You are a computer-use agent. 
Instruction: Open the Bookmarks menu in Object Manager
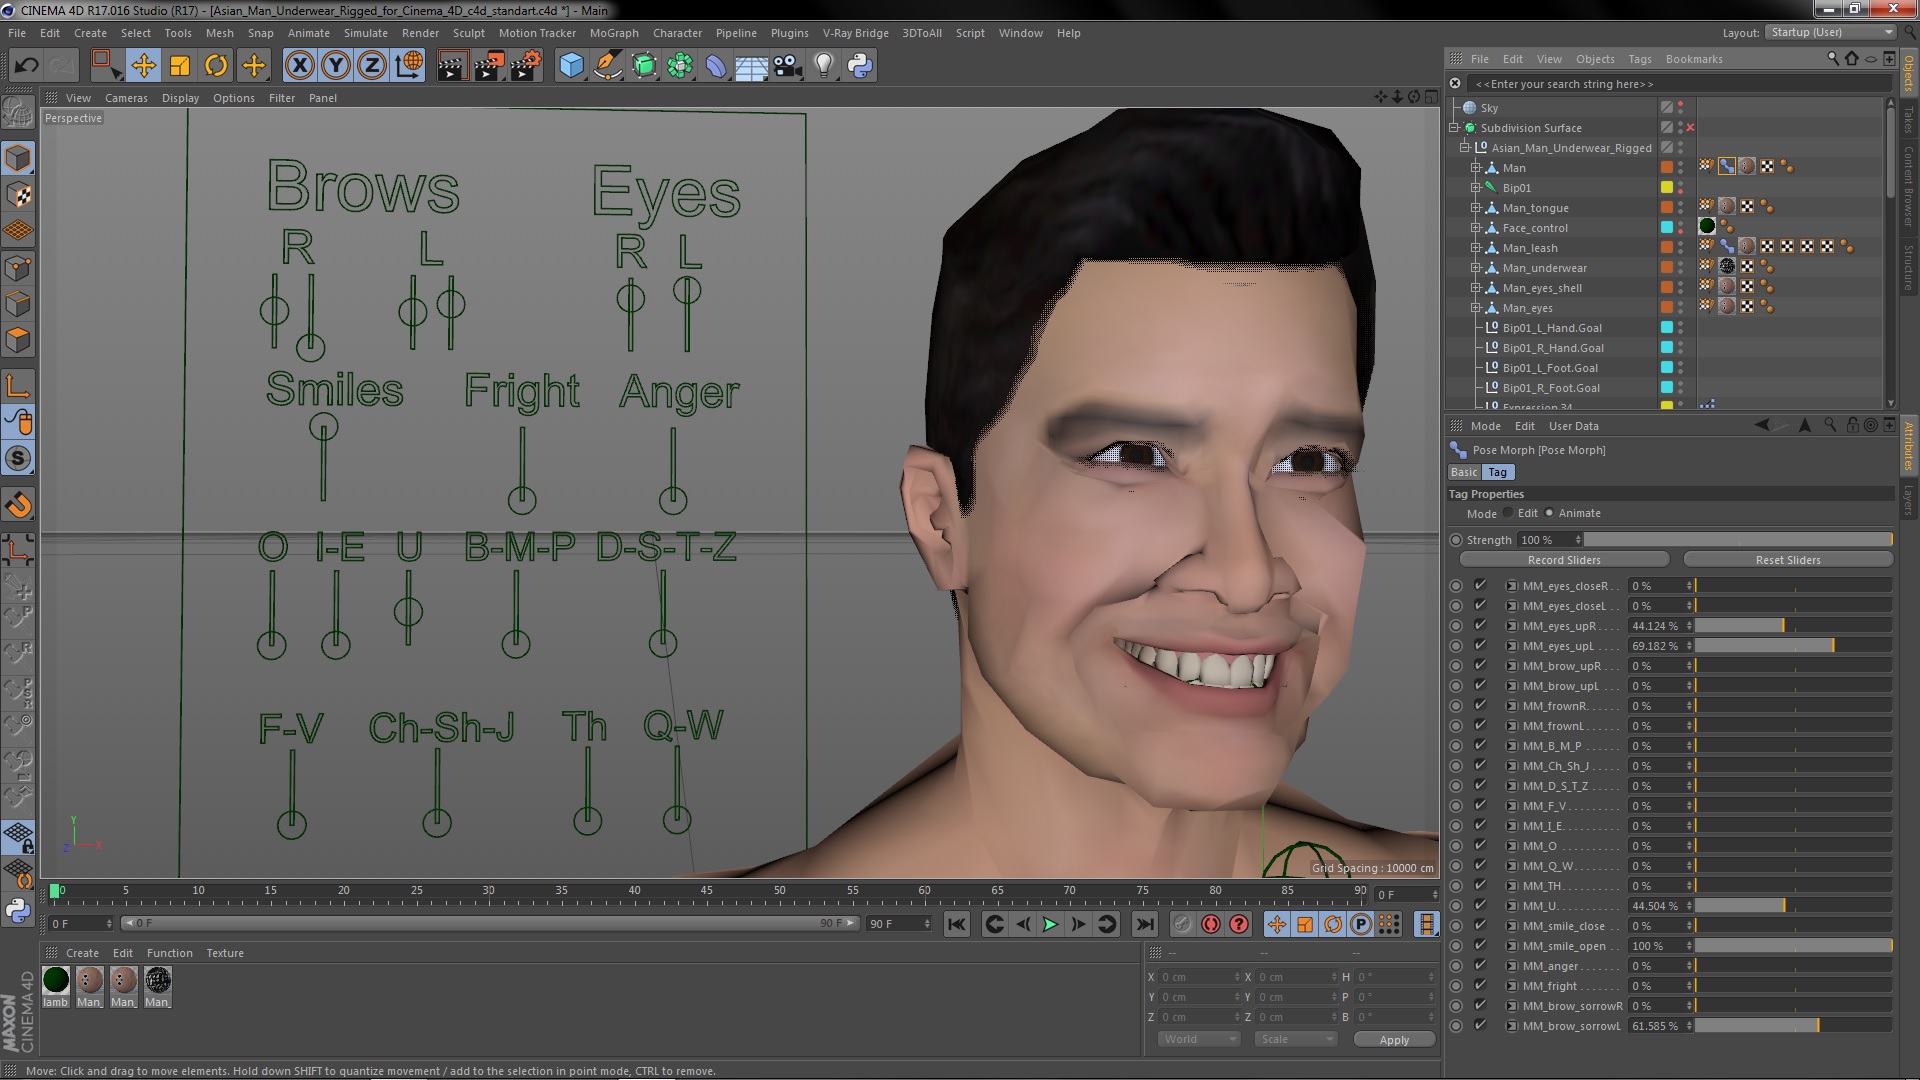(x=1694, y=59)
